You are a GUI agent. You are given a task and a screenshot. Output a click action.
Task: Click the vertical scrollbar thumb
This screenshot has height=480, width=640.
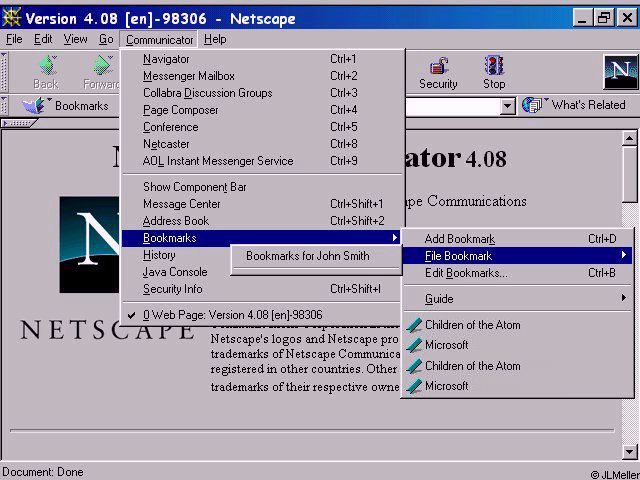pos(629,175)
